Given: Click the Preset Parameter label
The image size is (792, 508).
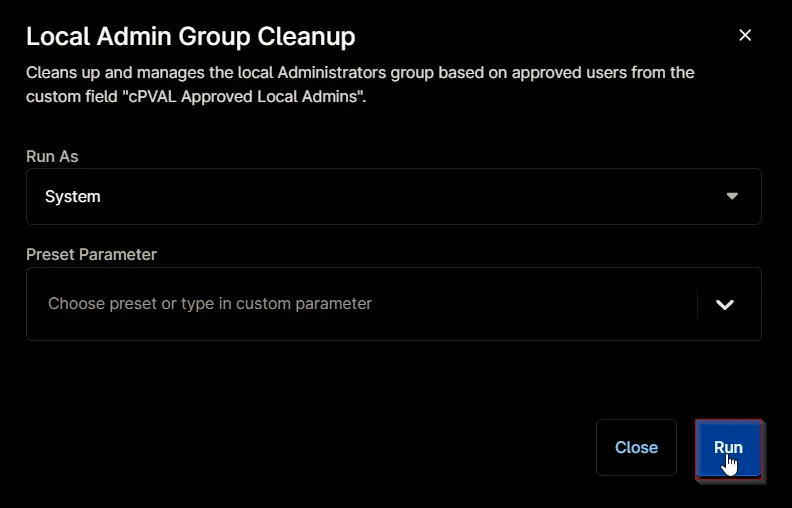Looking at the screenshot, I should [x=91, y=255].
